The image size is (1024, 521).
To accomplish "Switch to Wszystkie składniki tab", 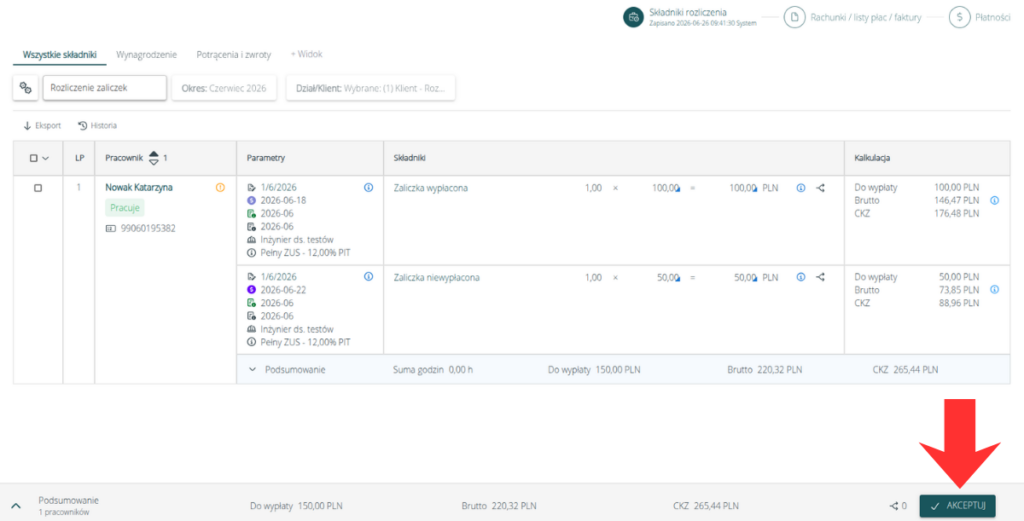I will click(59, 55).
